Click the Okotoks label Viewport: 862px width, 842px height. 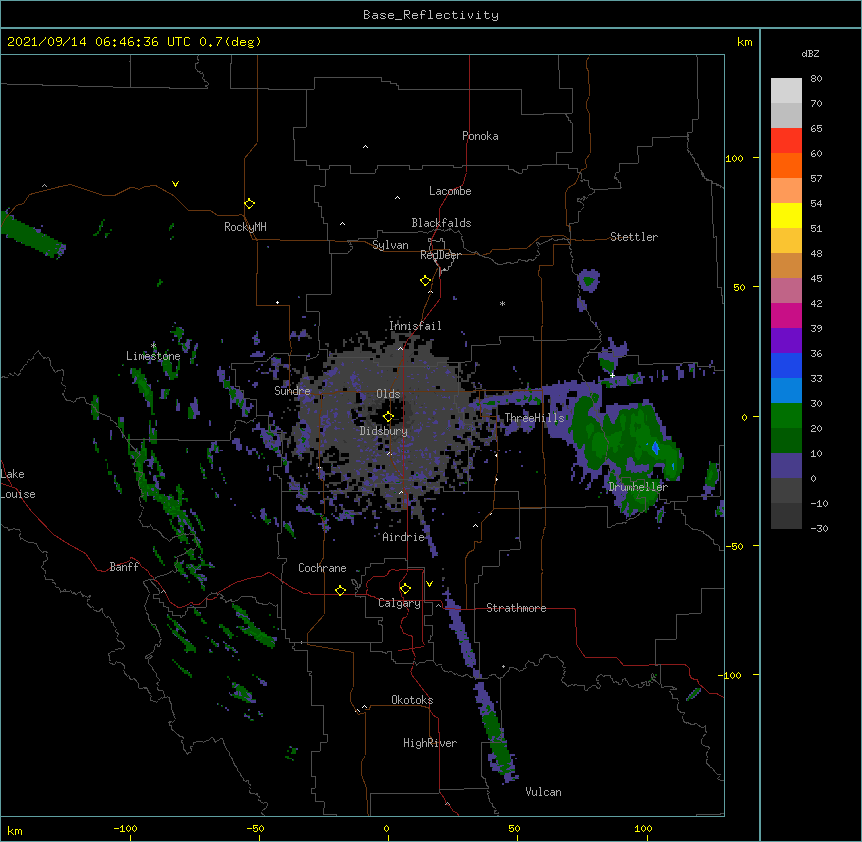(x=412, y=700)
